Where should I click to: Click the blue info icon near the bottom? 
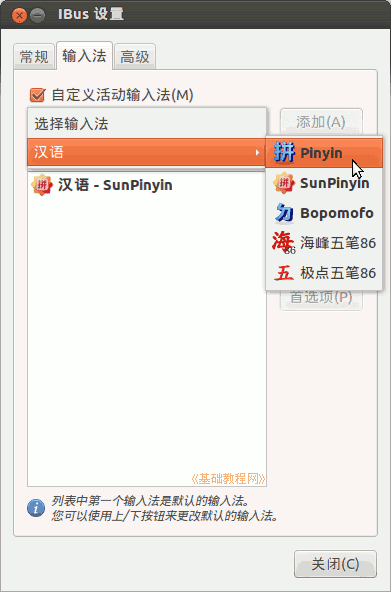[36, 508]
